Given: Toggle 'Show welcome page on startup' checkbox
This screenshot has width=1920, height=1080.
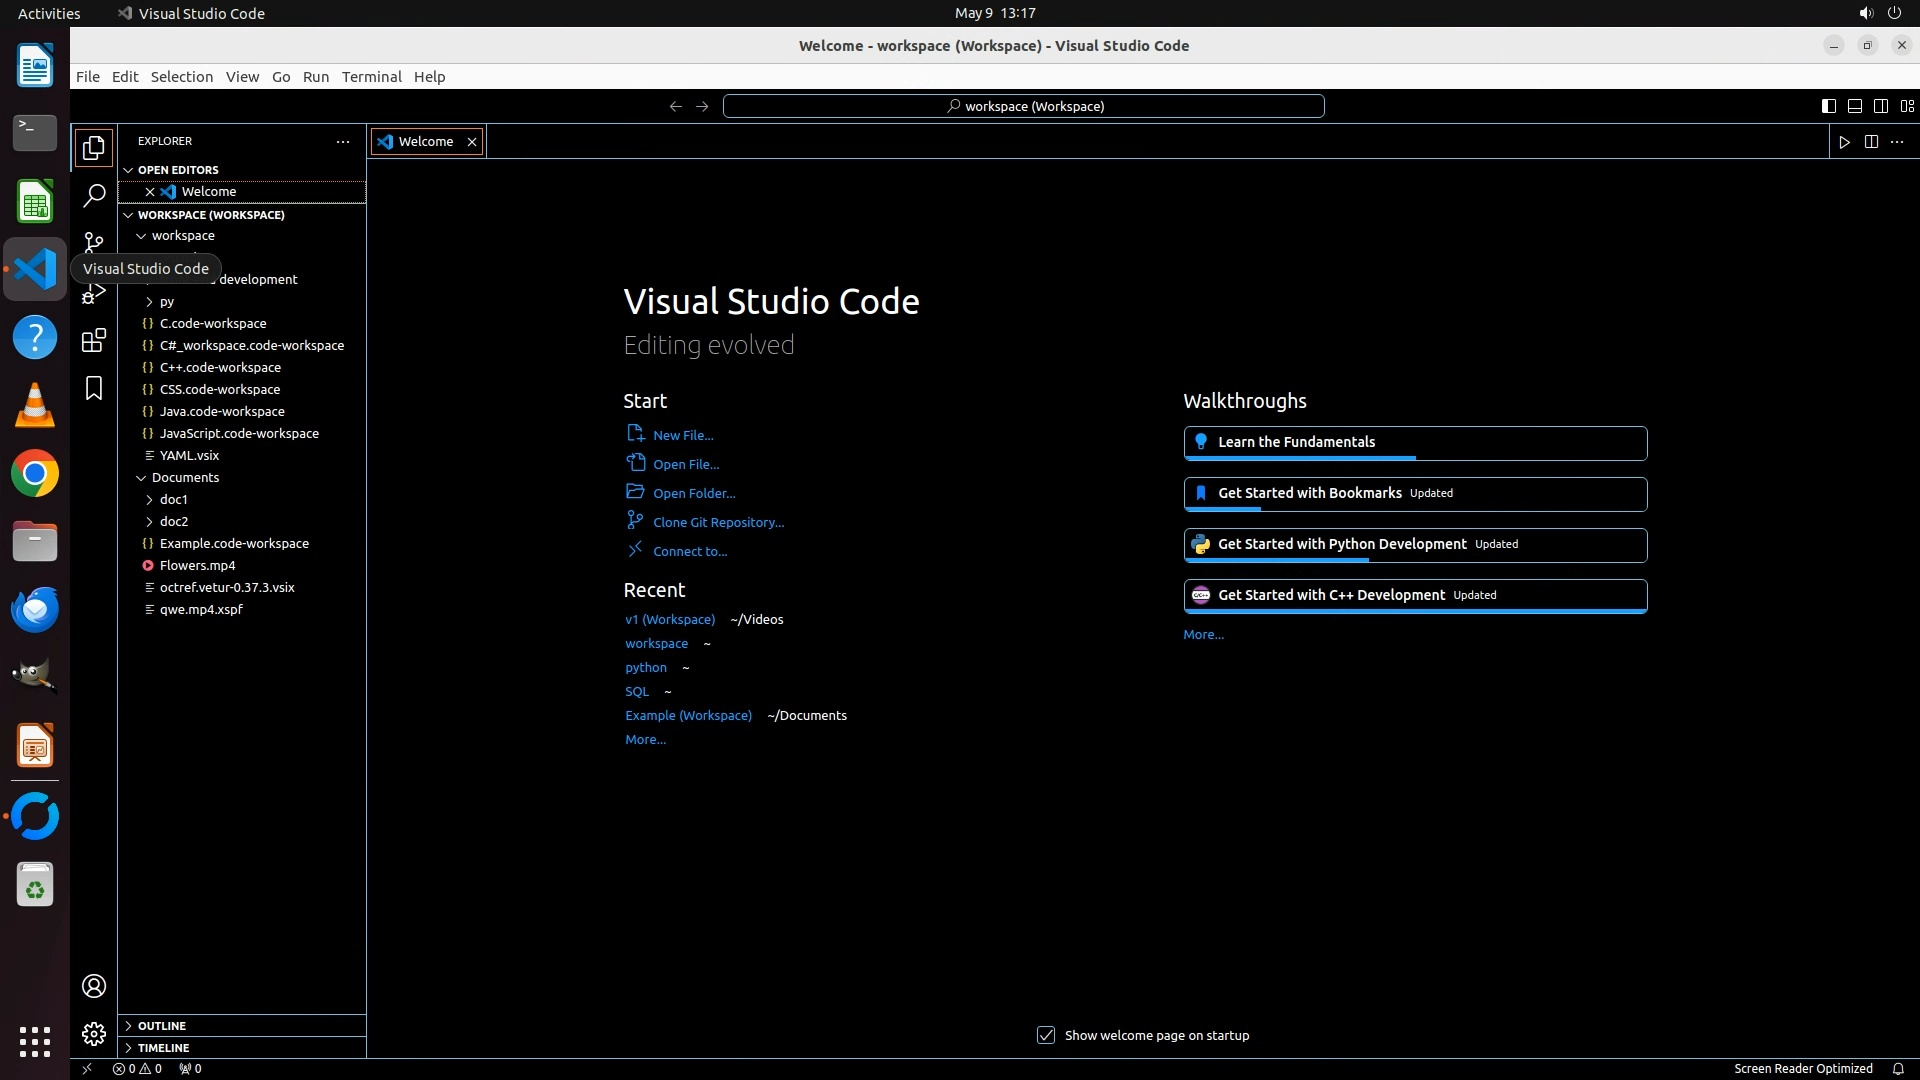Looking at the screenshot, I should coord(1046,1035).
